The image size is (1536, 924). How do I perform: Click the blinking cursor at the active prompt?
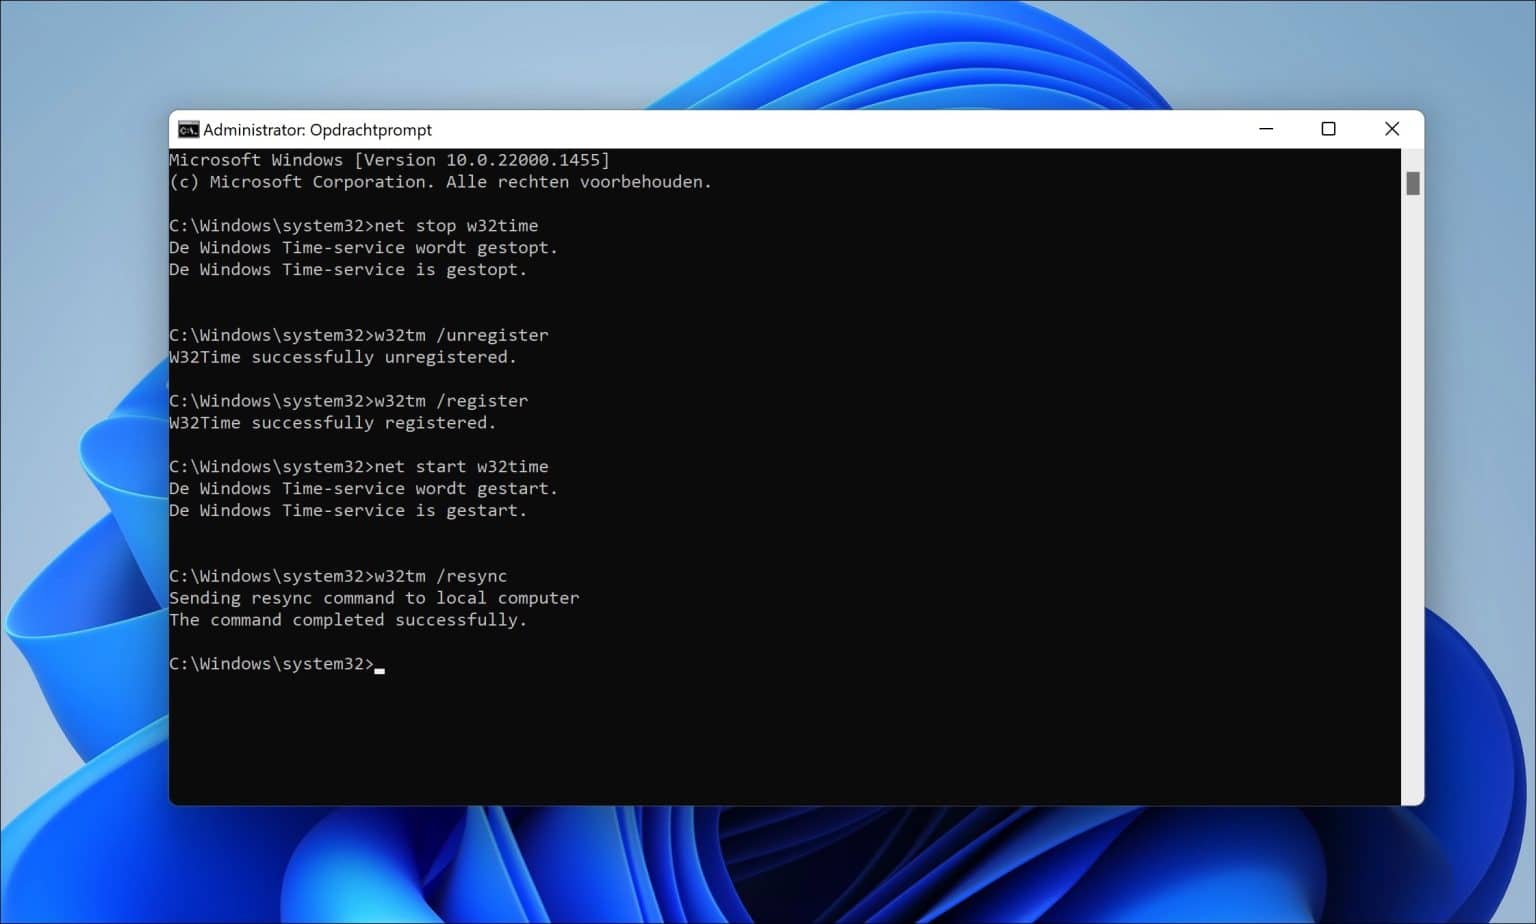[380, 668]
